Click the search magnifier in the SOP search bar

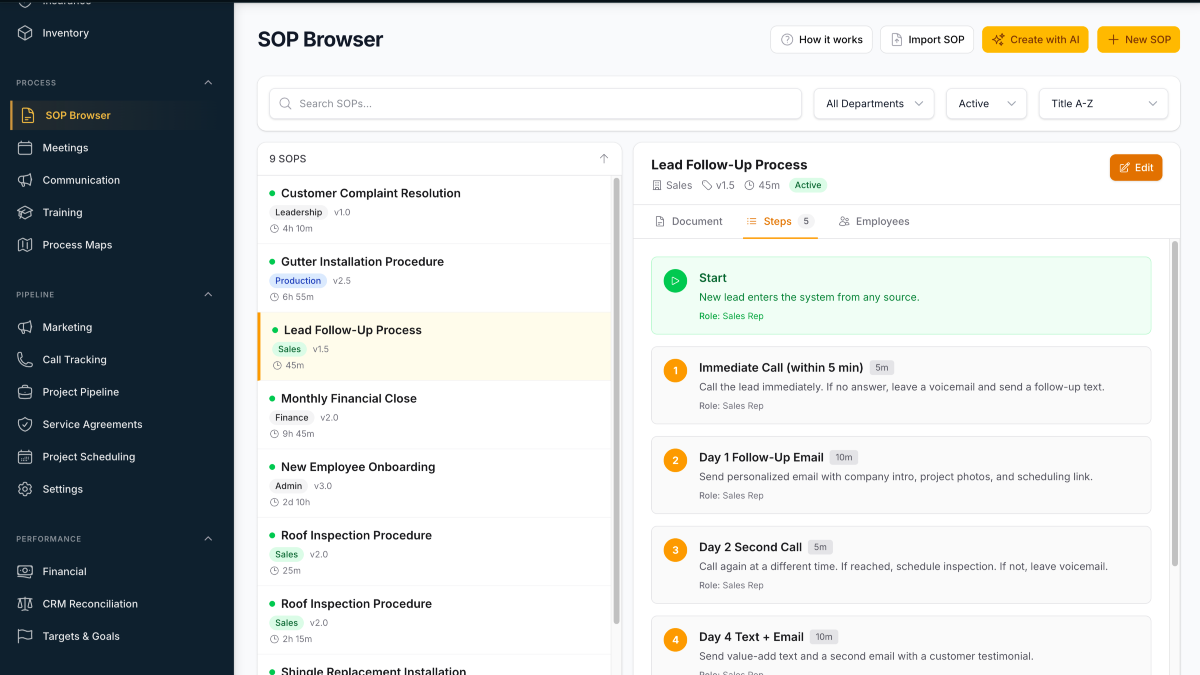285,103
